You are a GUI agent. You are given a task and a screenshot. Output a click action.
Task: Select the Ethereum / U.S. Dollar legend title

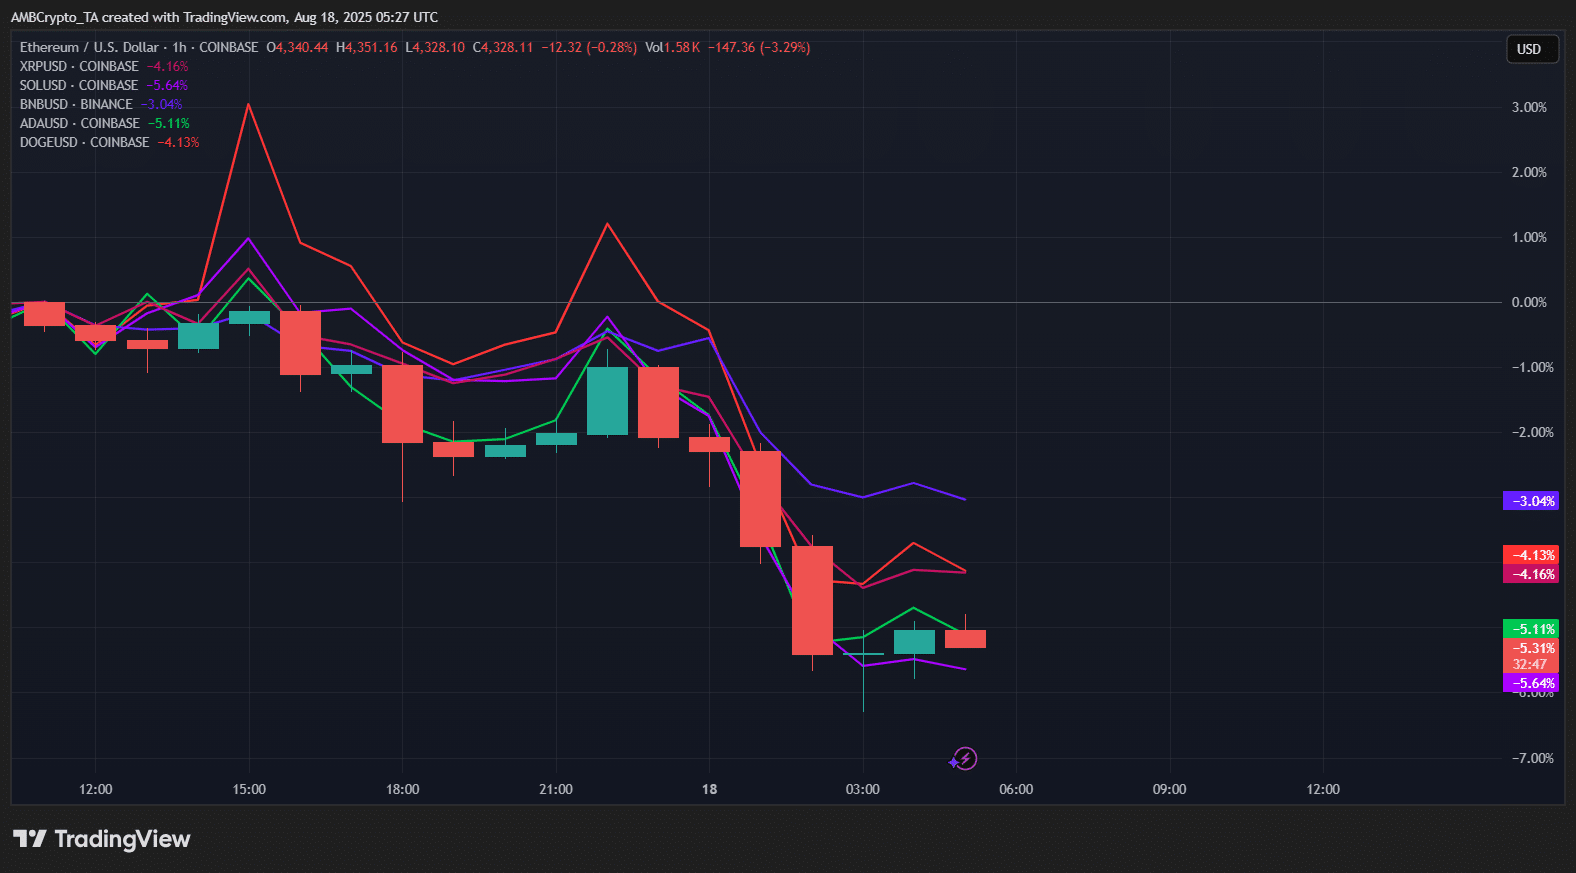89,47
